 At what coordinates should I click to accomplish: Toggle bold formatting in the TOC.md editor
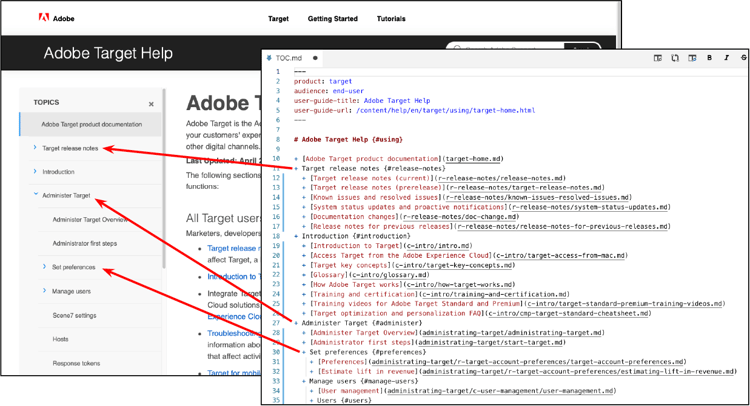[x=709, y=58]
